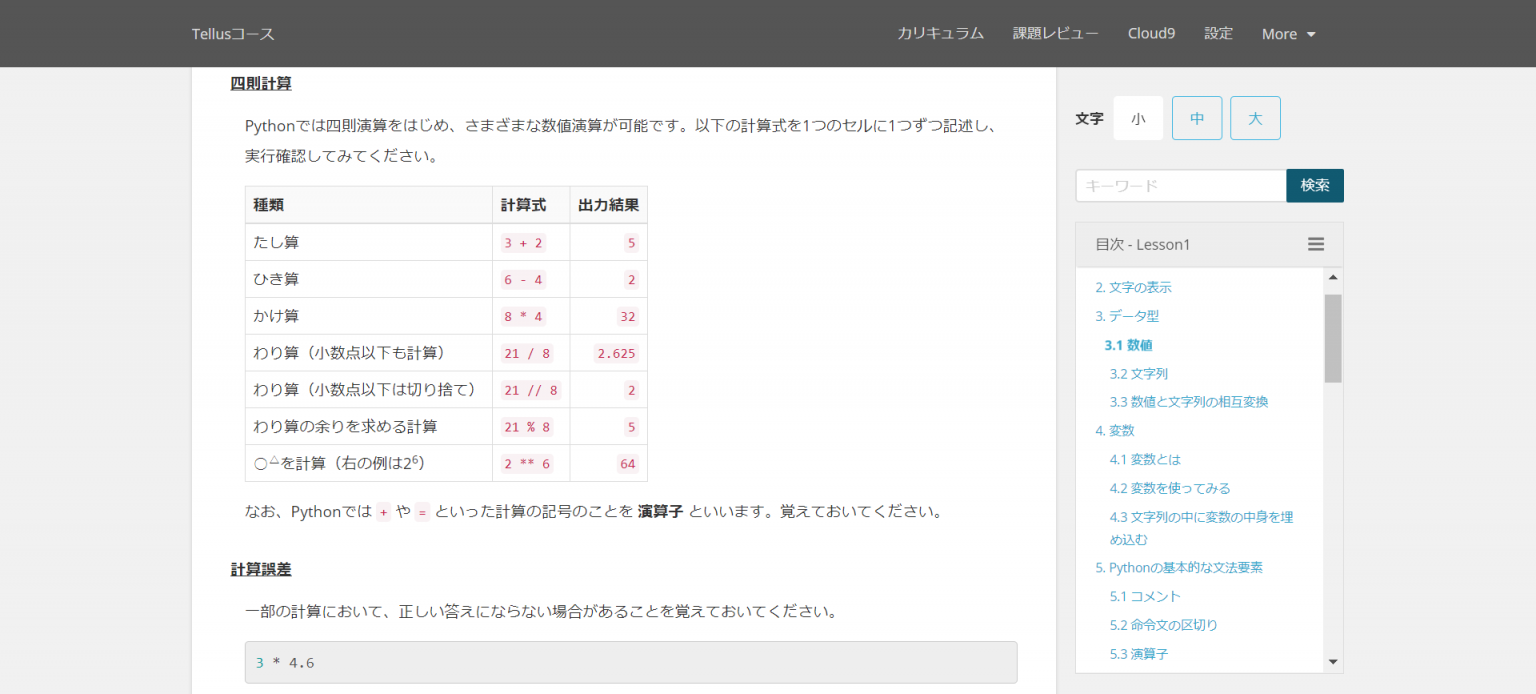The height and width of the screenshot is (694, 1536).
Task: Go to 5.3 演算子
Action: [1139, 654]
